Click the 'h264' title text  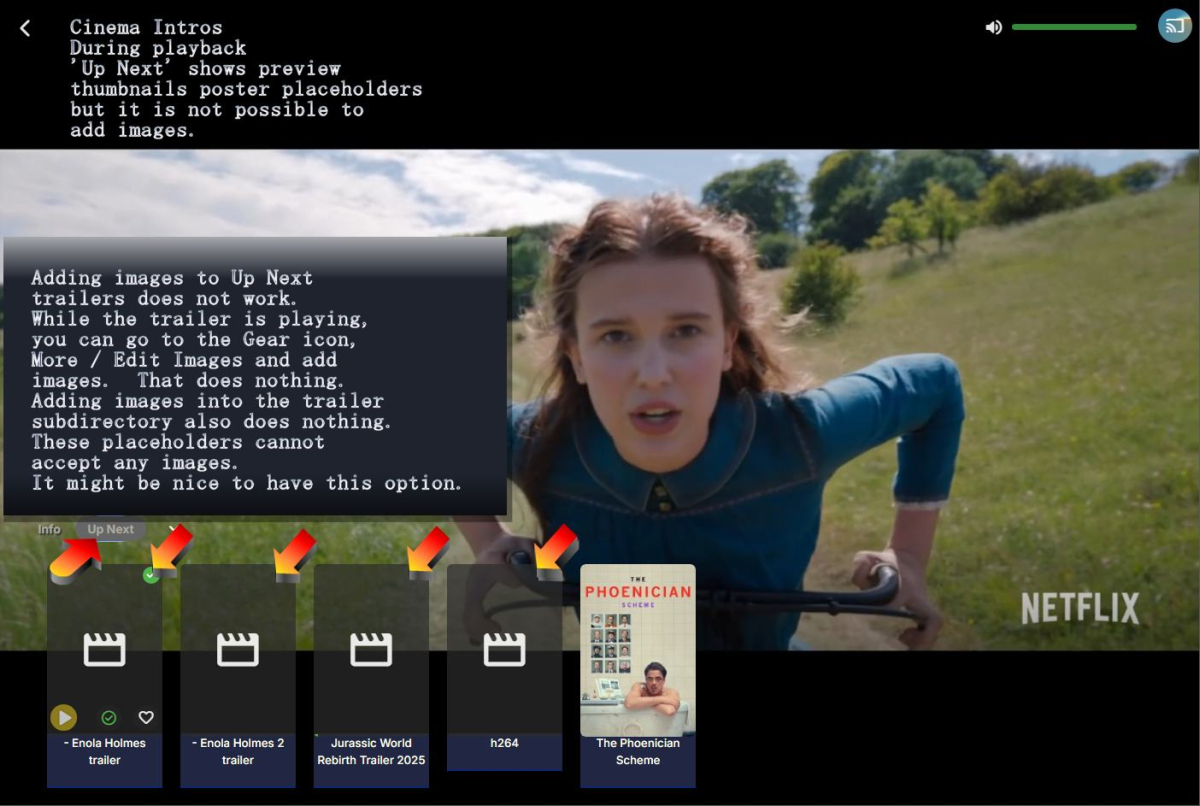(x=504, y=743)
